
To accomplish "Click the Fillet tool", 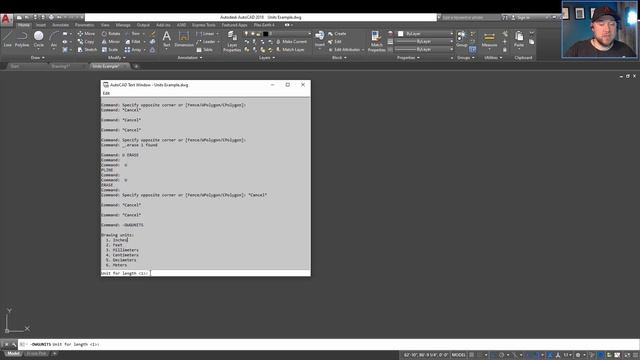I will tap(133, 42).
